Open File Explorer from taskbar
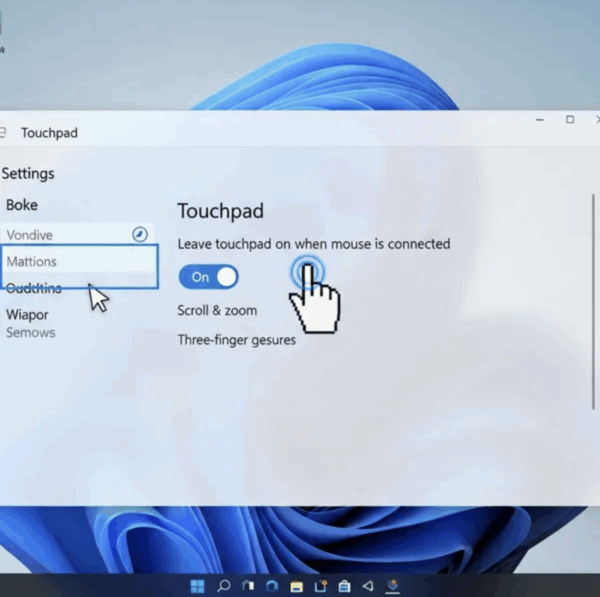The height and width of the screenshot is (597, 600). coord(296,586)
